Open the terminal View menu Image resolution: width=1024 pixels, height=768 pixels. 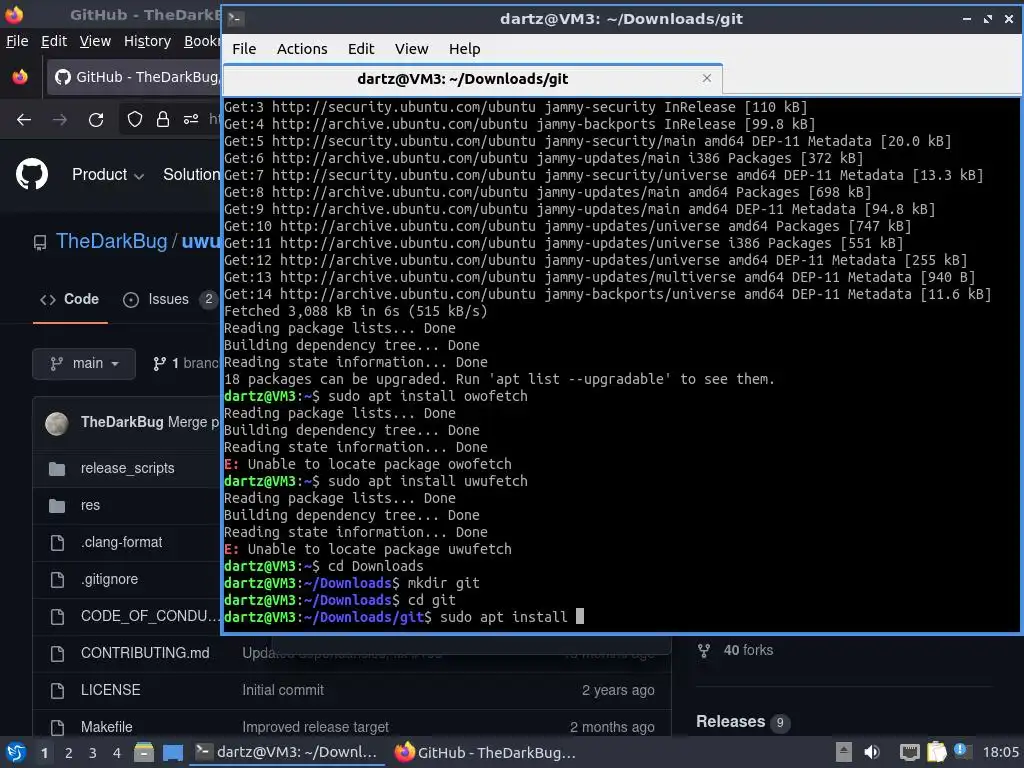point(411,49)
